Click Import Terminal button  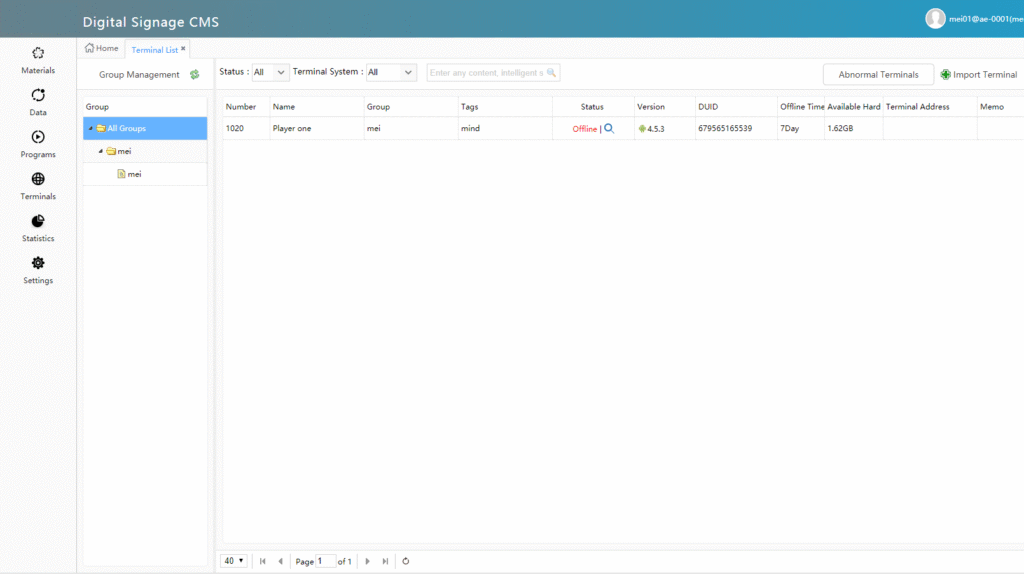(979, 75)
